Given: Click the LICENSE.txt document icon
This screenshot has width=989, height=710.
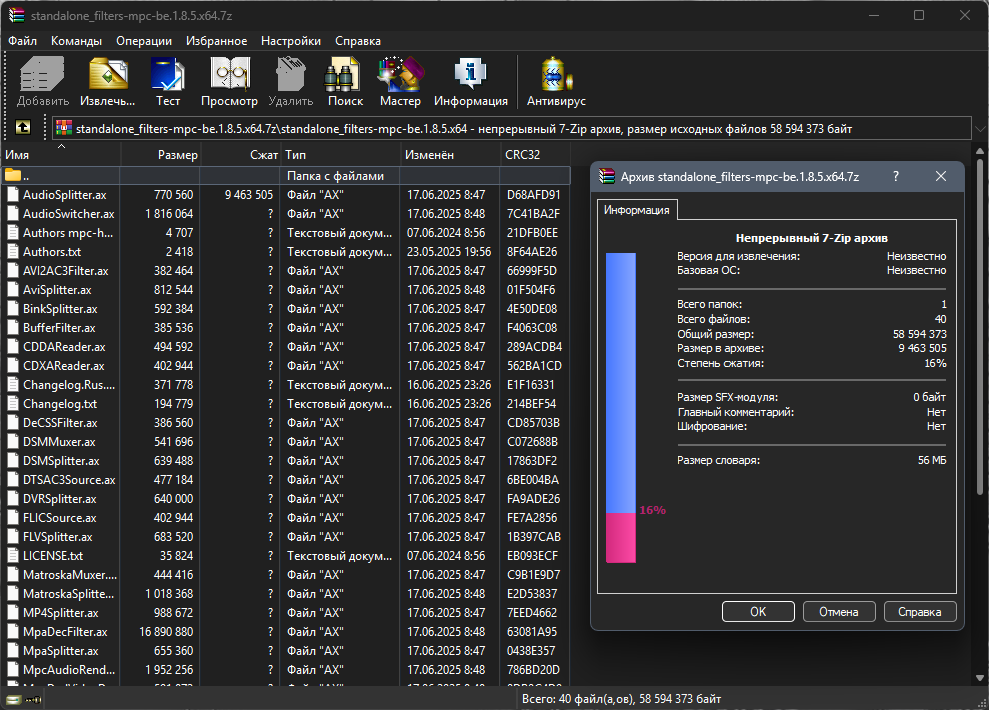Looking at the screenshot, I should pyautogui.click(x=13, y=556).
